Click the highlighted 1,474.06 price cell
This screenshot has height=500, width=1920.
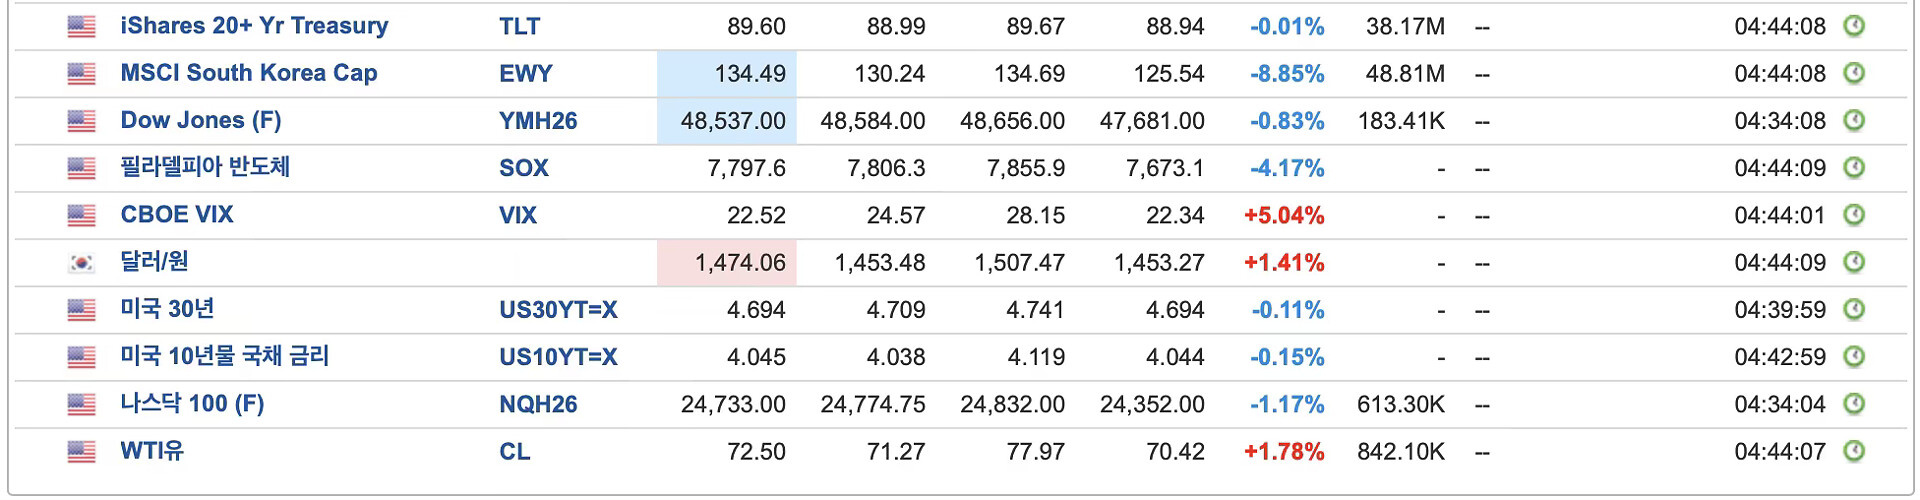(x=727, y=263)
